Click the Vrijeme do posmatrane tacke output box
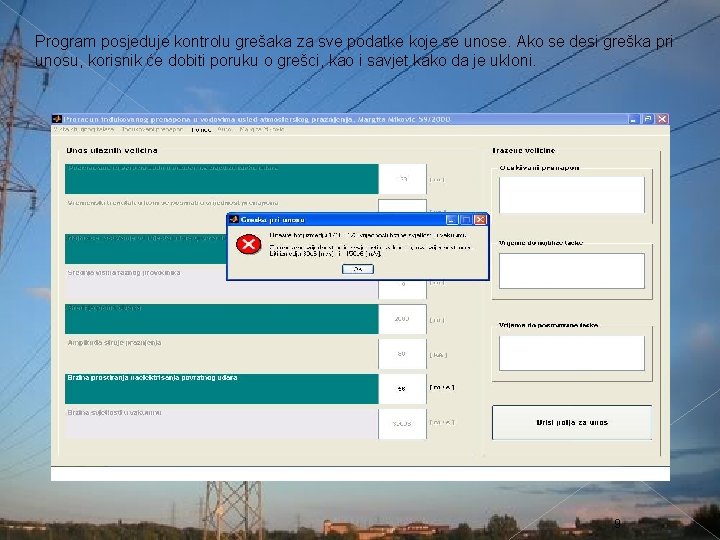The image size is (720, 540). point(572,353)
